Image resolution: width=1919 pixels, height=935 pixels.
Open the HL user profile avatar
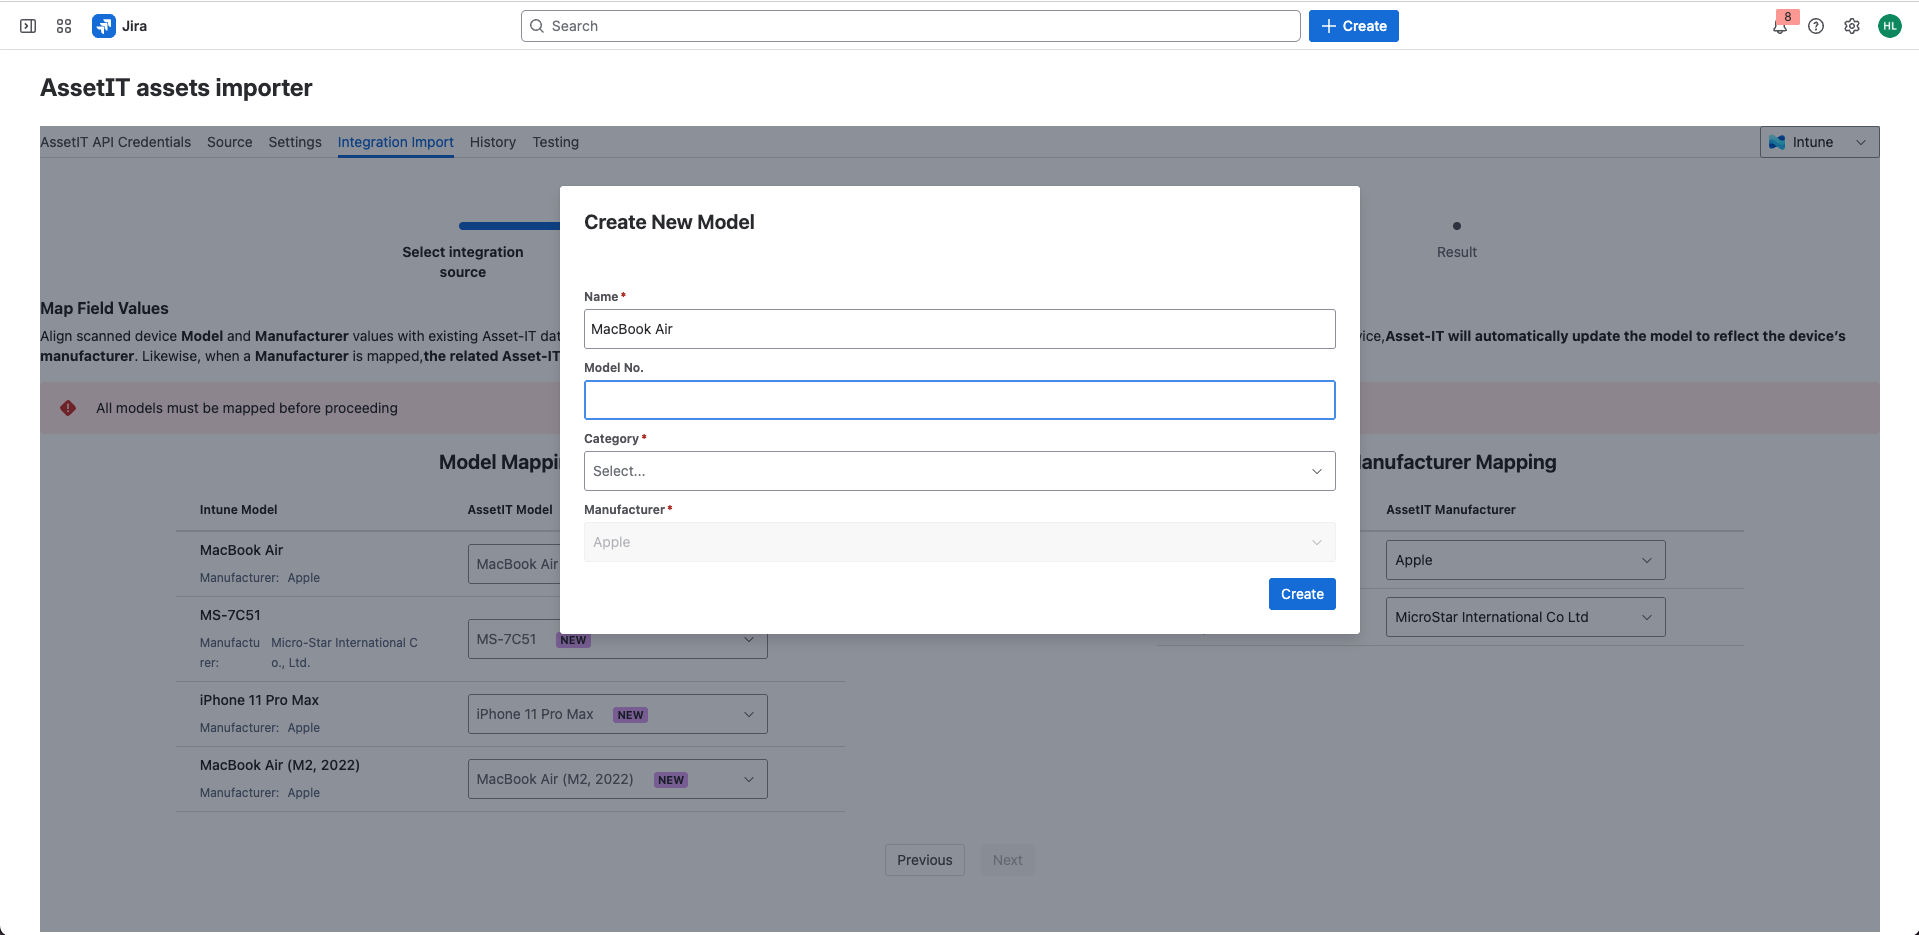click(x=1889, y=27)
